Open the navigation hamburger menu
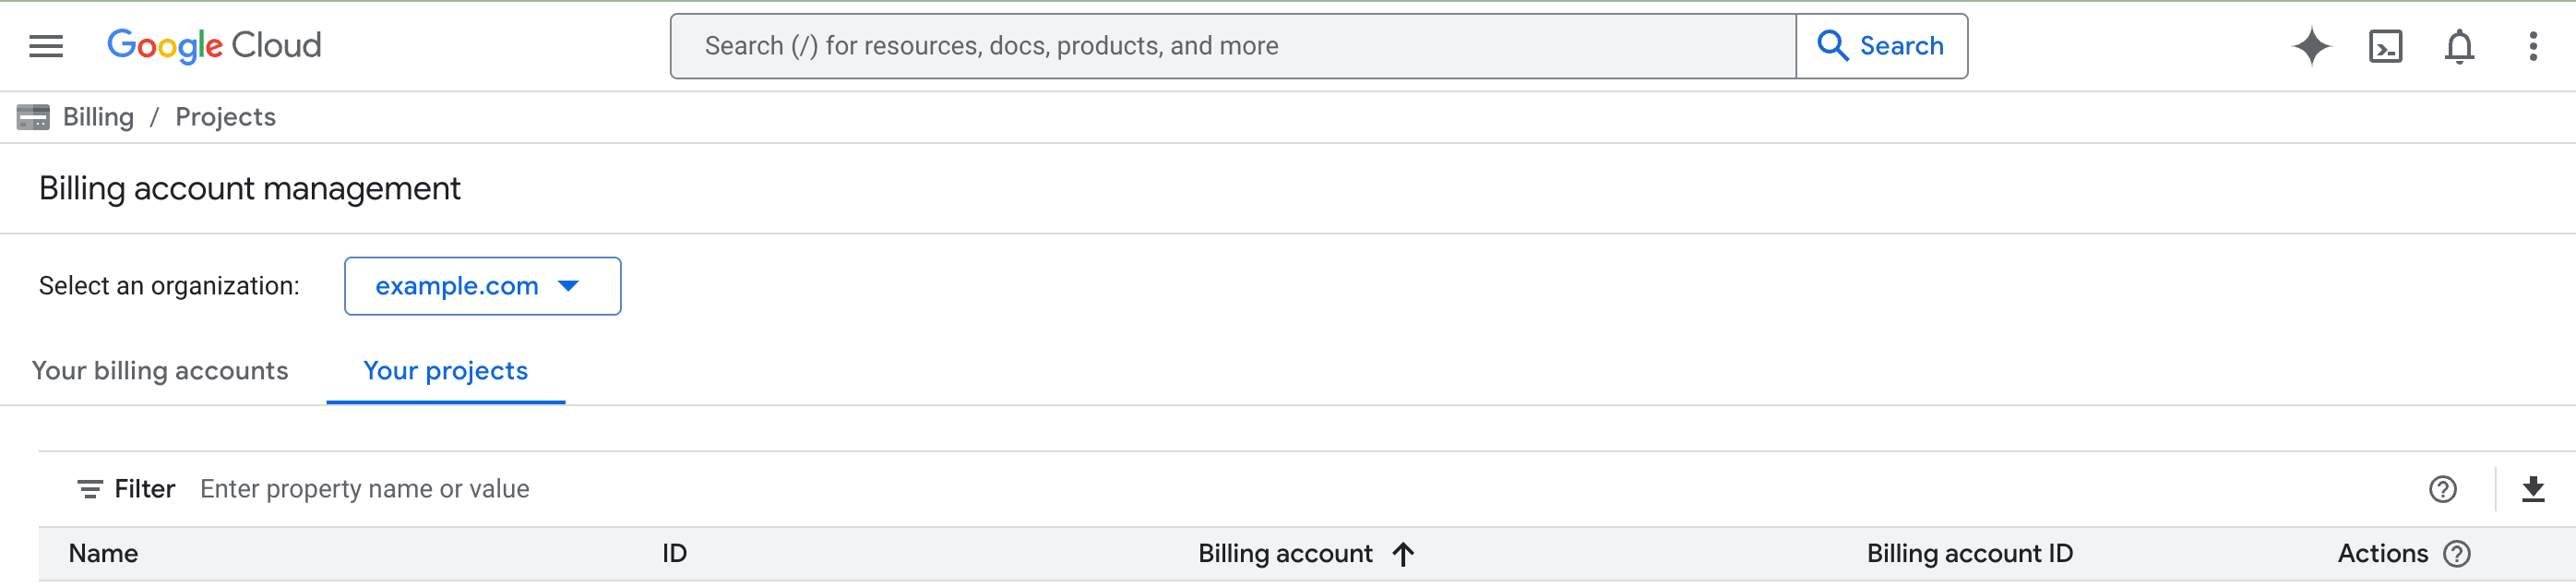Screen dimensions: 2576x587 46,45
